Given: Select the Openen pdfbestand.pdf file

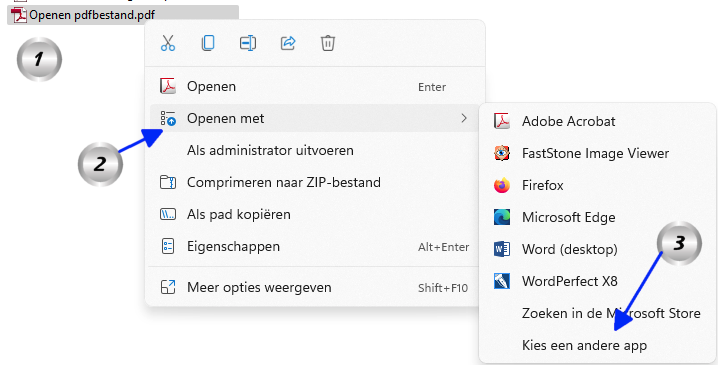Looking at the screenshot, I should 123,15.
